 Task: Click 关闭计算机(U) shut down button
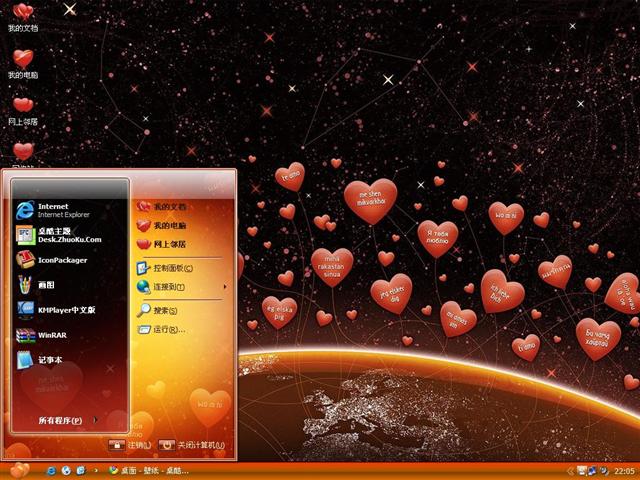191,445
